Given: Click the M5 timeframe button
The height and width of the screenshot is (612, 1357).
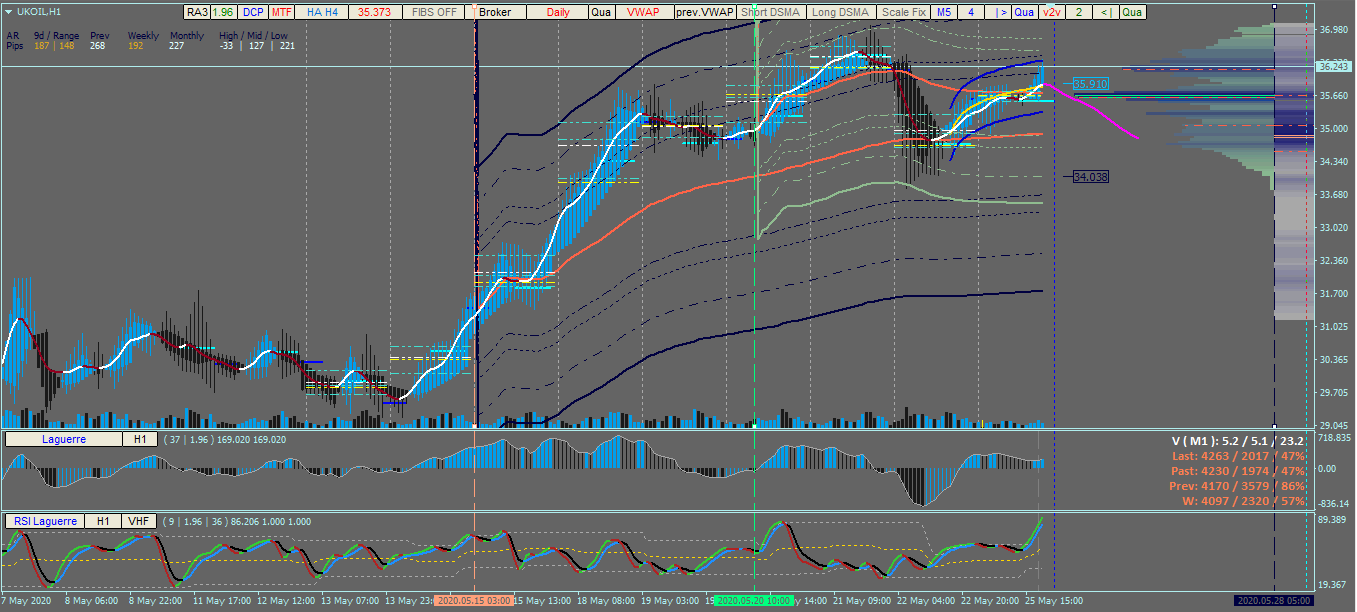Looking at the screenshot, I should [x=944, y=13].
